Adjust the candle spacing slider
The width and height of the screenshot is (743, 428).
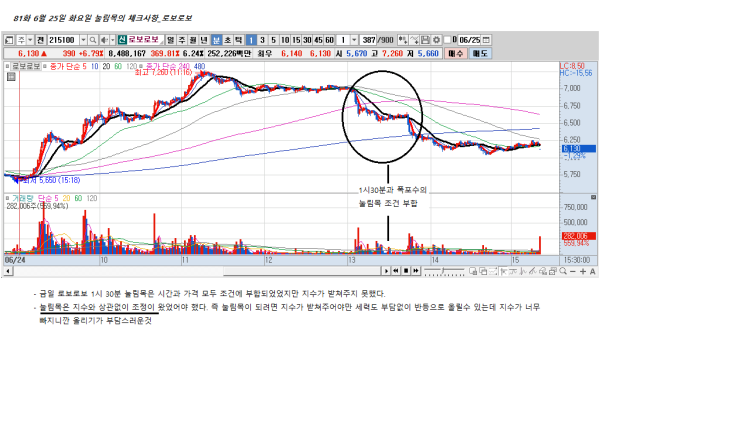tap(444, 271)
